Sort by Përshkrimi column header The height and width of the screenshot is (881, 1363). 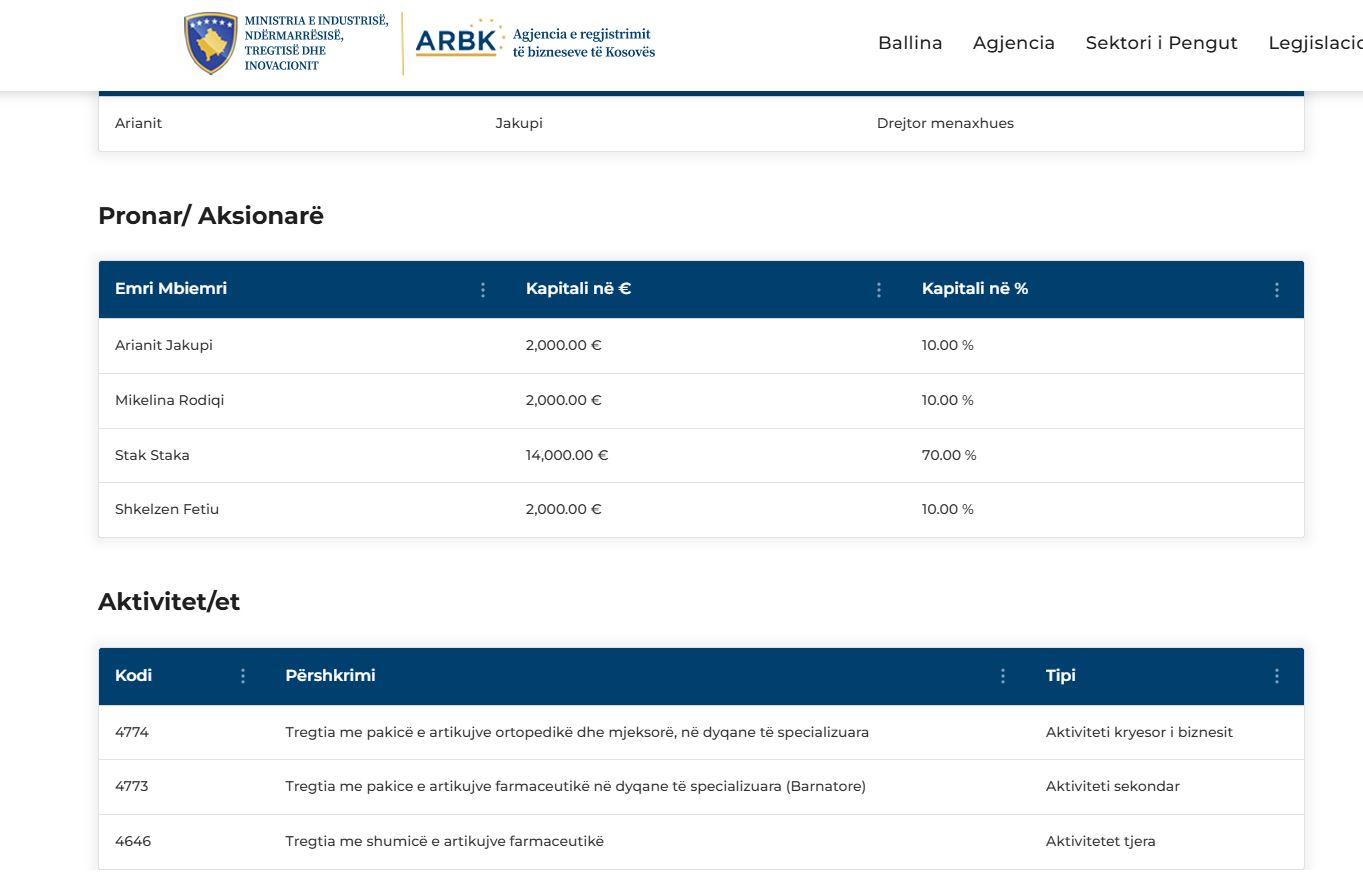click(330, 676)
